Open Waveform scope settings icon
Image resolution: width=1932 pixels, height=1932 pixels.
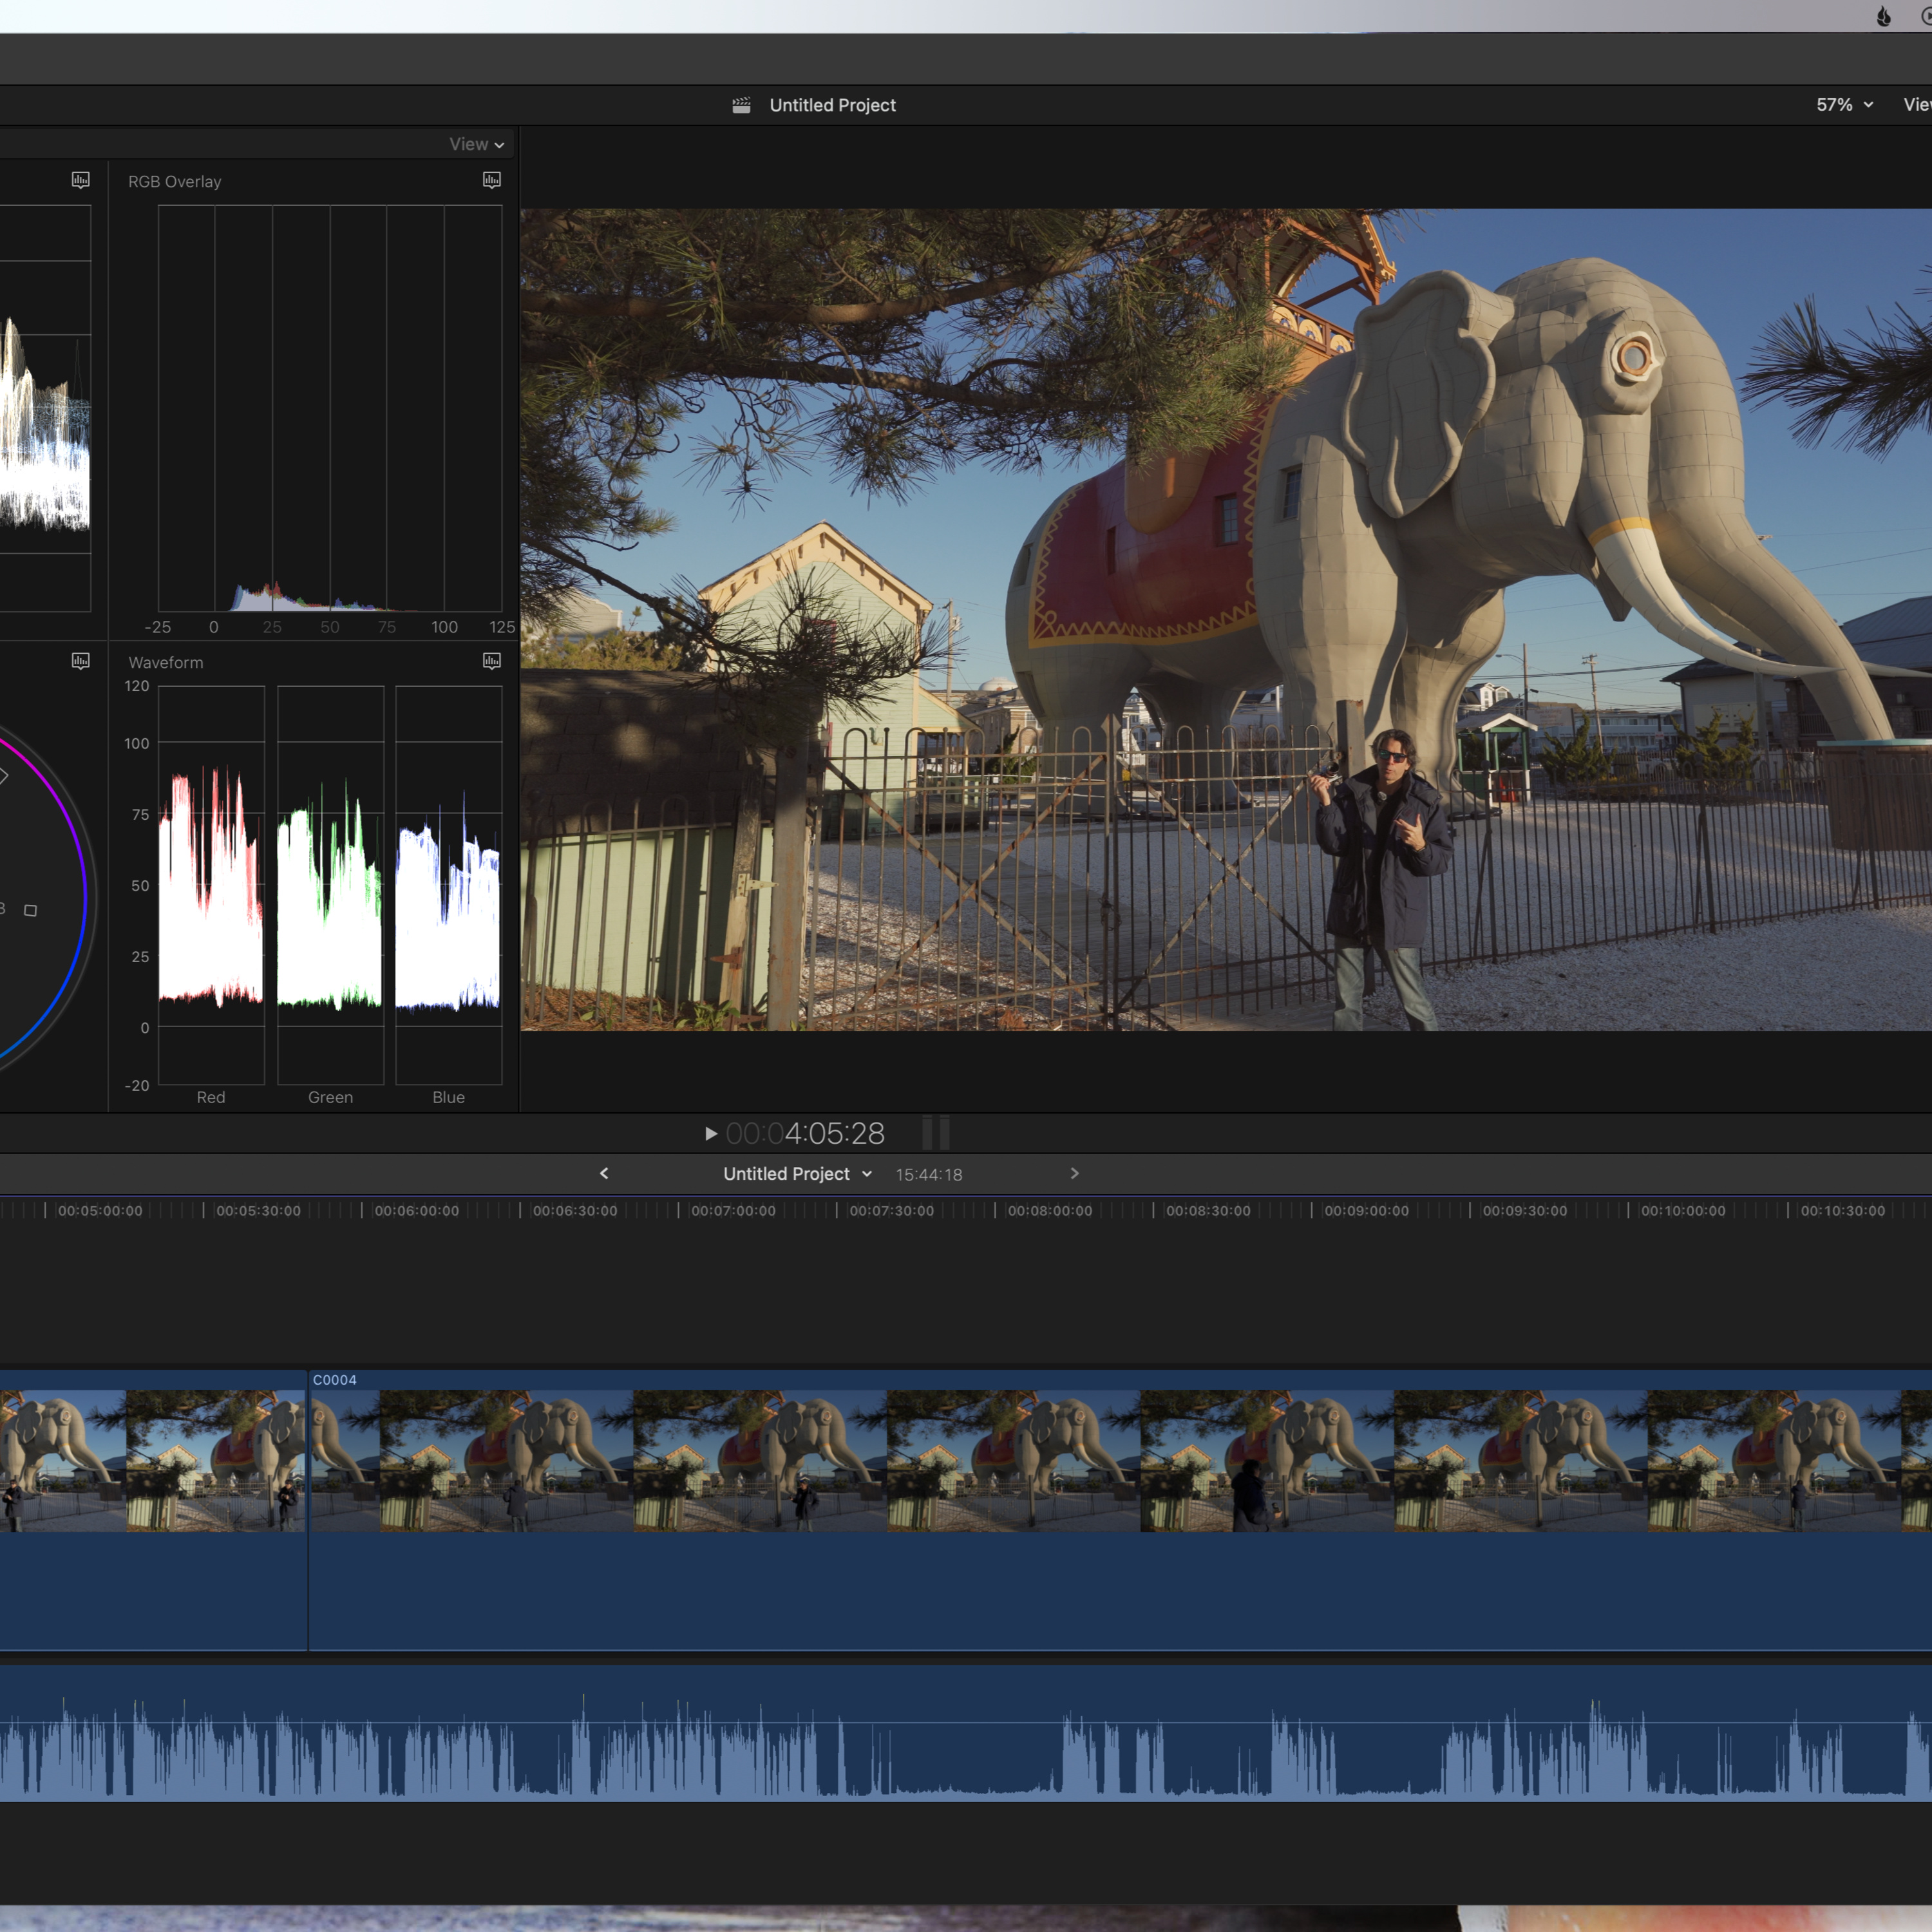click(x=492, y=661)
